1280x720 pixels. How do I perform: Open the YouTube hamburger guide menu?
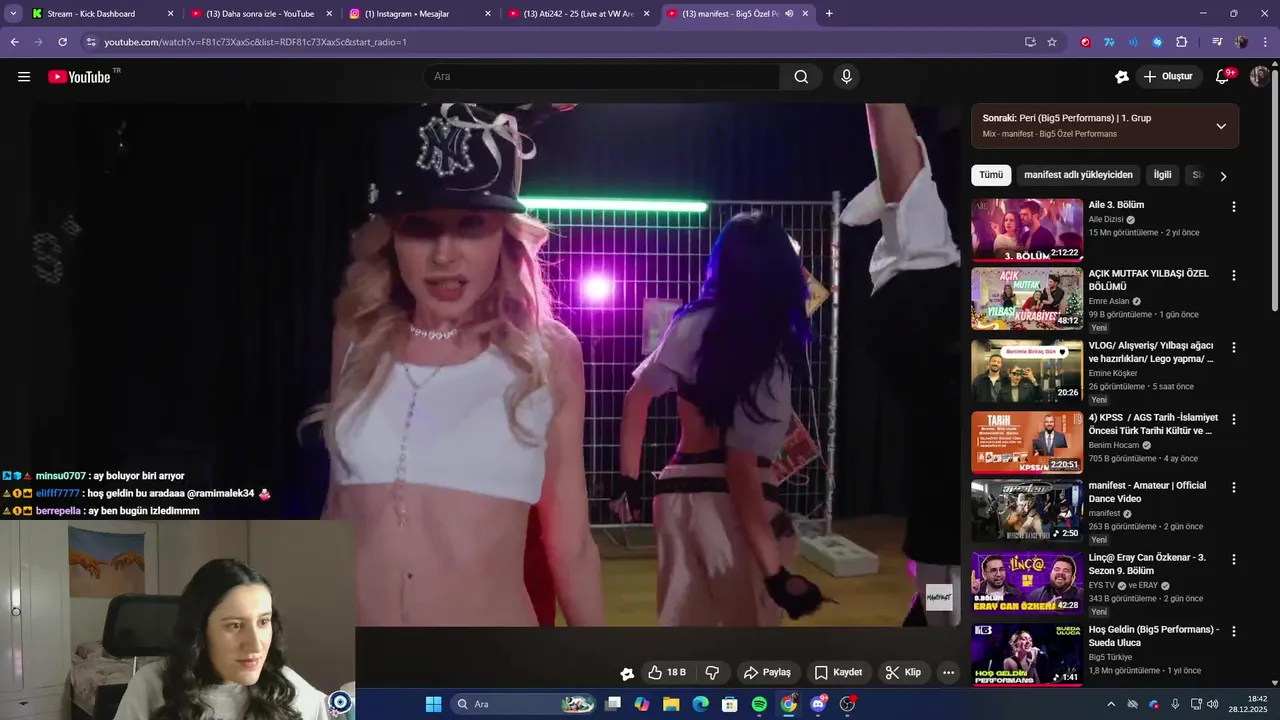pyautogui.click(x=24, y=77)
